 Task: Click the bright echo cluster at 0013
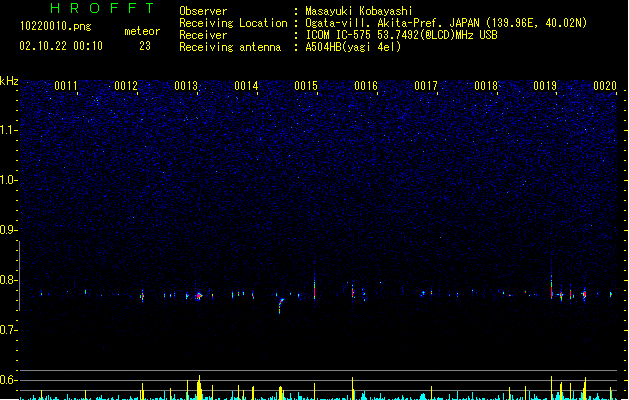coord(199,296)
